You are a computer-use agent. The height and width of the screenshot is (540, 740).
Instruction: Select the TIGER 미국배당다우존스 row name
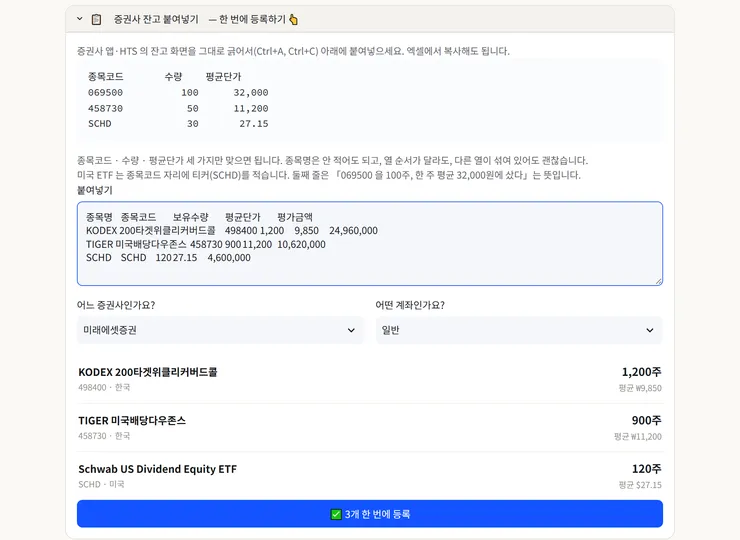[132, 420]
